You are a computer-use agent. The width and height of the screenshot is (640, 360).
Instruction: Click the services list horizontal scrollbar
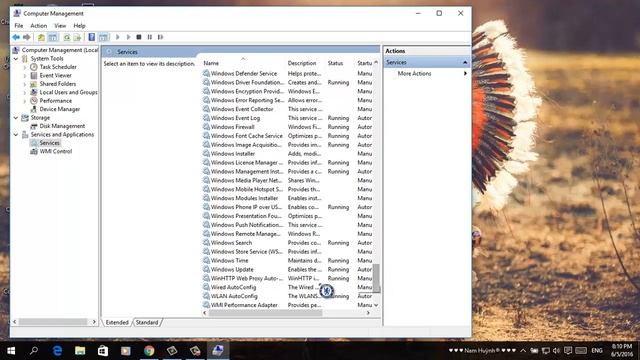coord(265,313)
